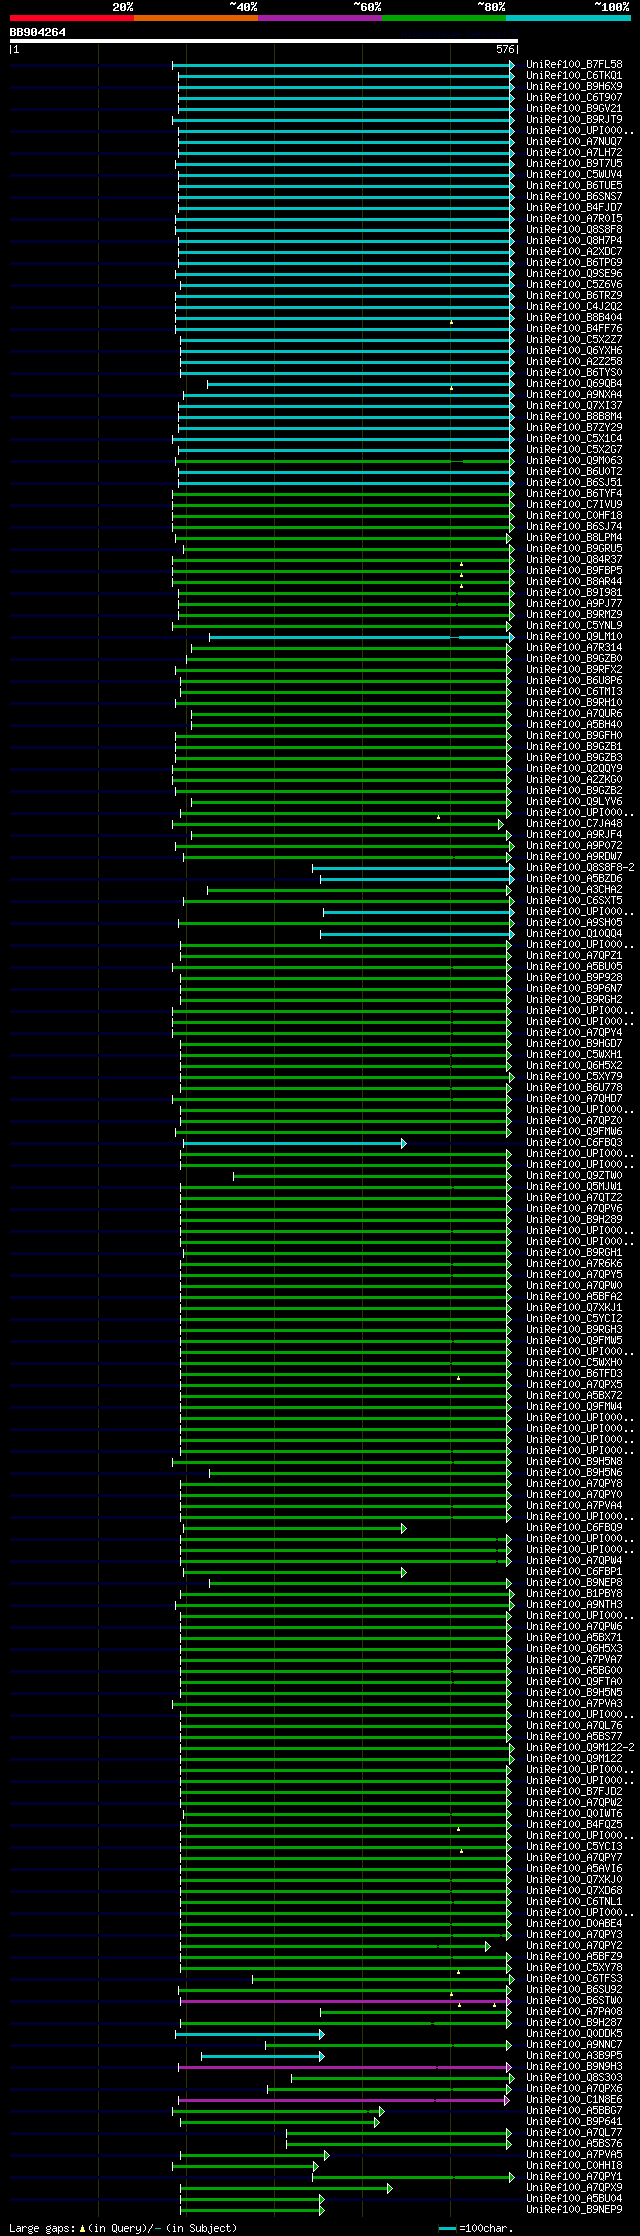The image size is (640, 2236).
Task: Open hit UniRef100_Q6YXH6
Action: point(574,351)
